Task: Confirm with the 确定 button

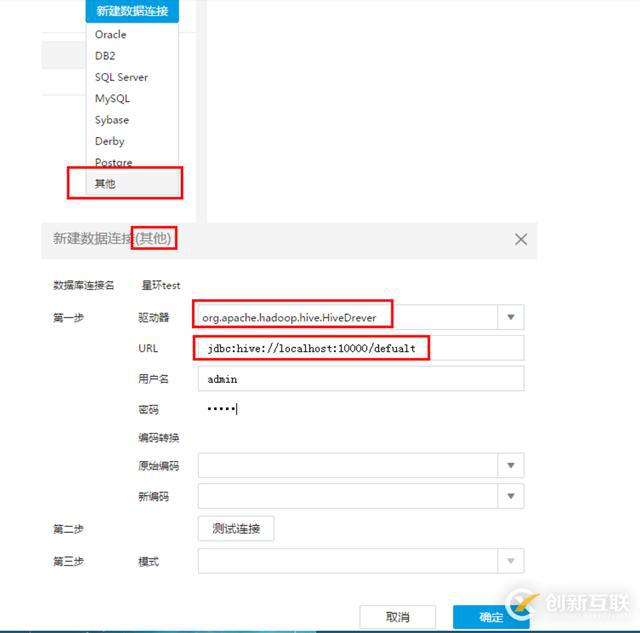Action: 491,617
